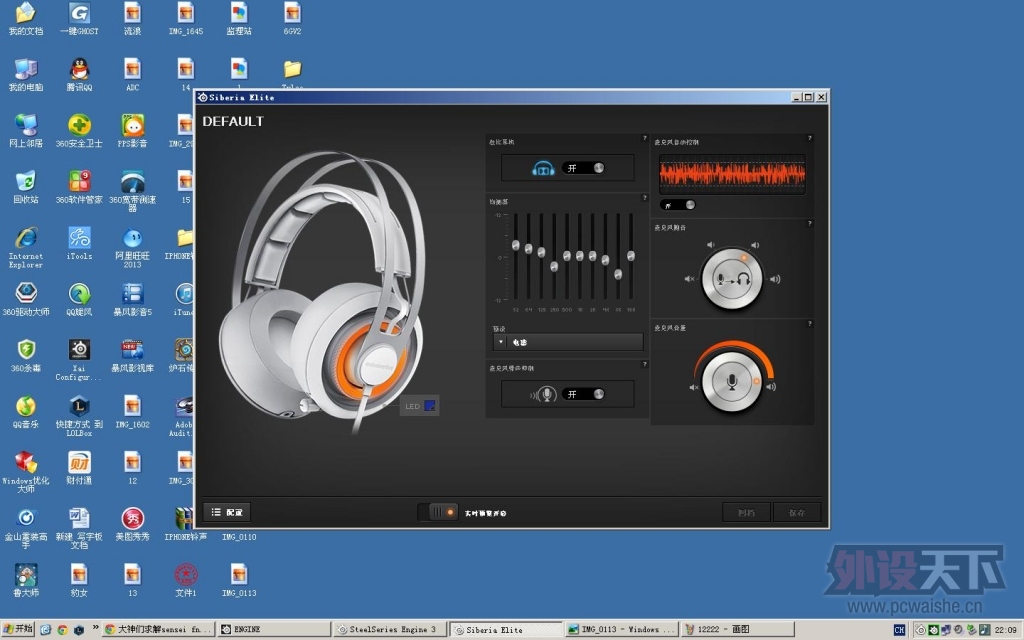Open 阿里旺旺 2013 desktop icon

pyautogui.click(x=133, y=247)
